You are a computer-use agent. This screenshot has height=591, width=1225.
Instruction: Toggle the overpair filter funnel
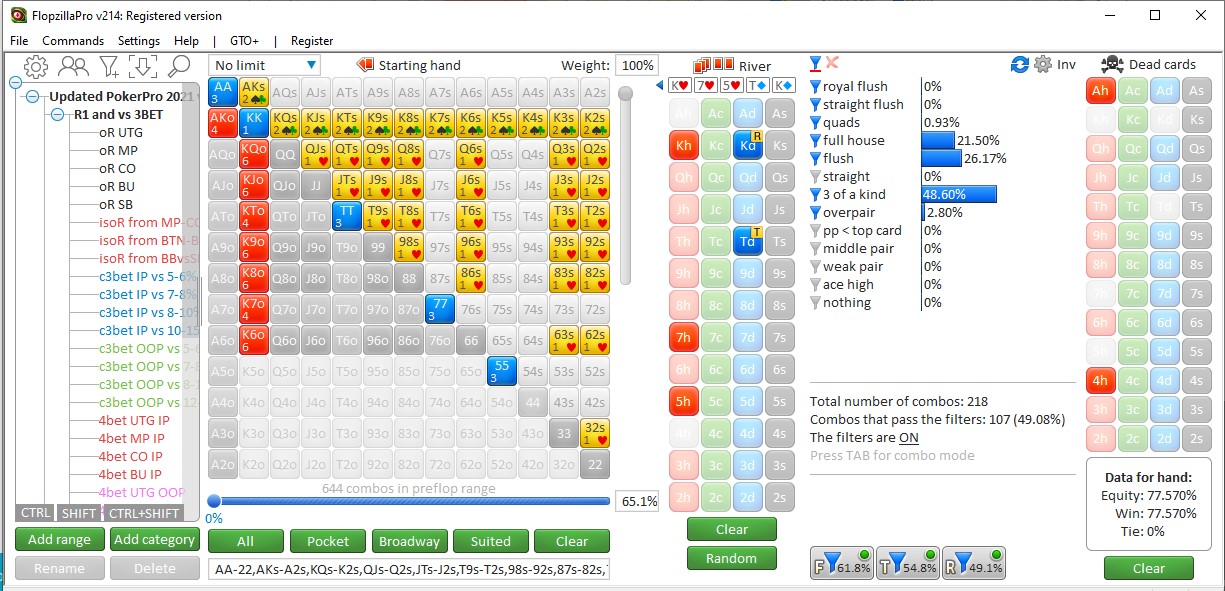pos(815,213)
